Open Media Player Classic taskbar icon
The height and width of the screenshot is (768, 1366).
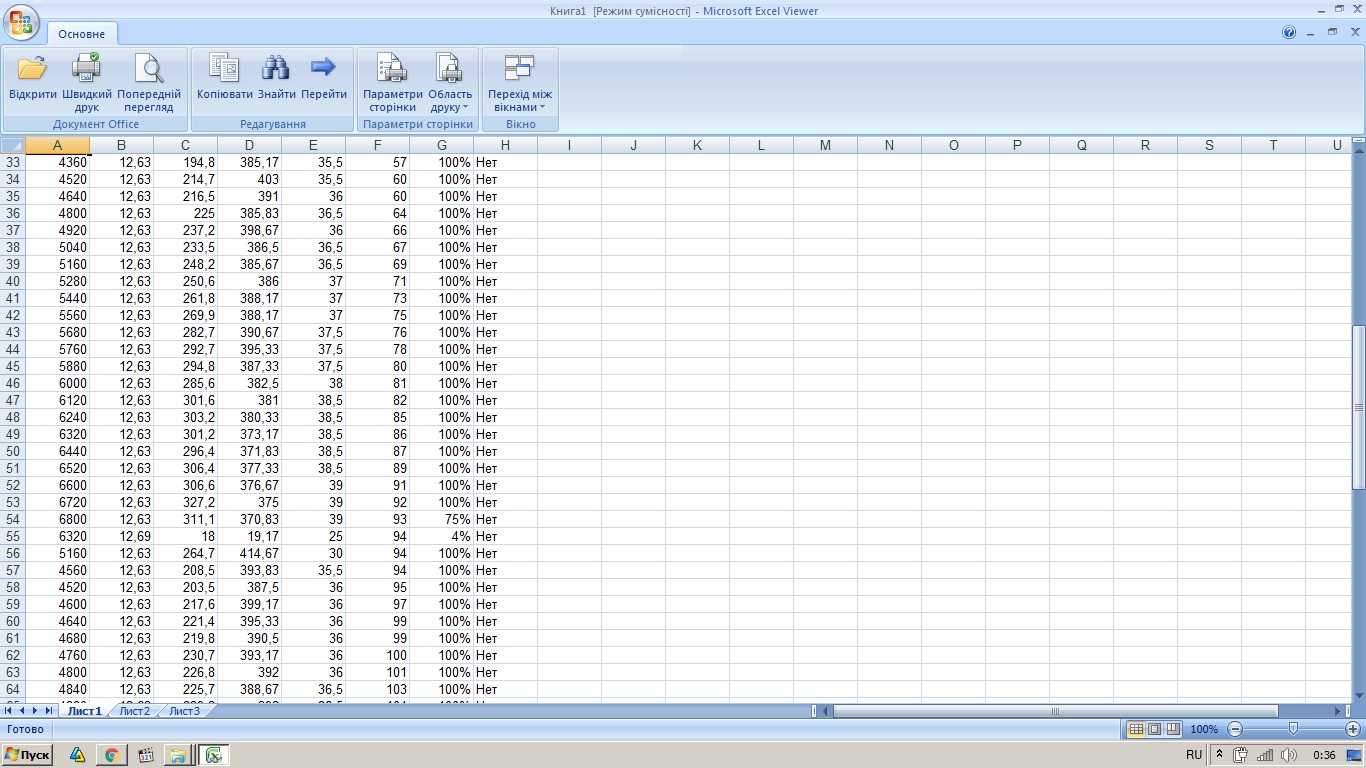146,755
